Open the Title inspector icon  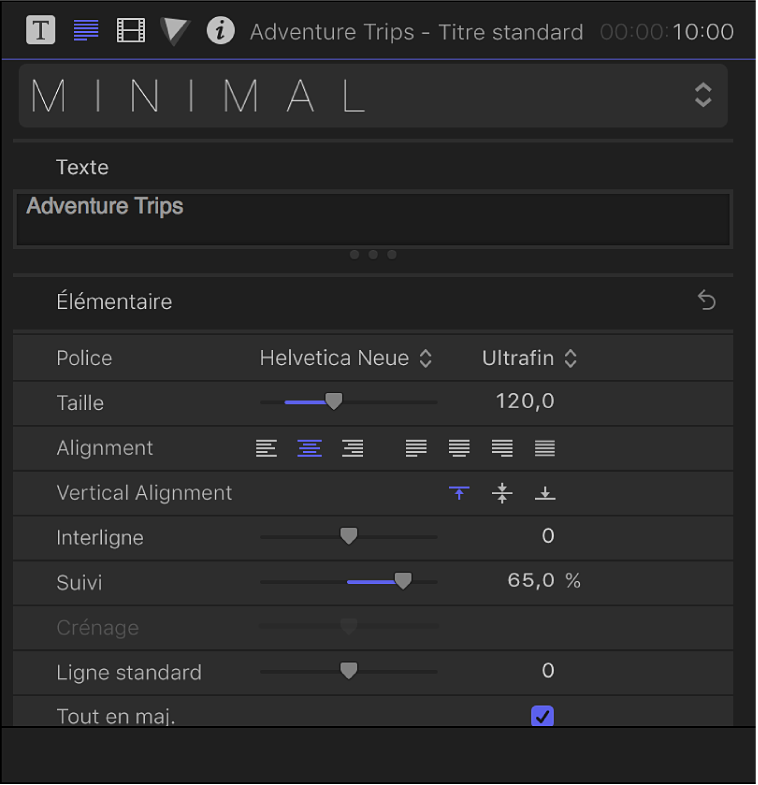click(x=40, y=30)
